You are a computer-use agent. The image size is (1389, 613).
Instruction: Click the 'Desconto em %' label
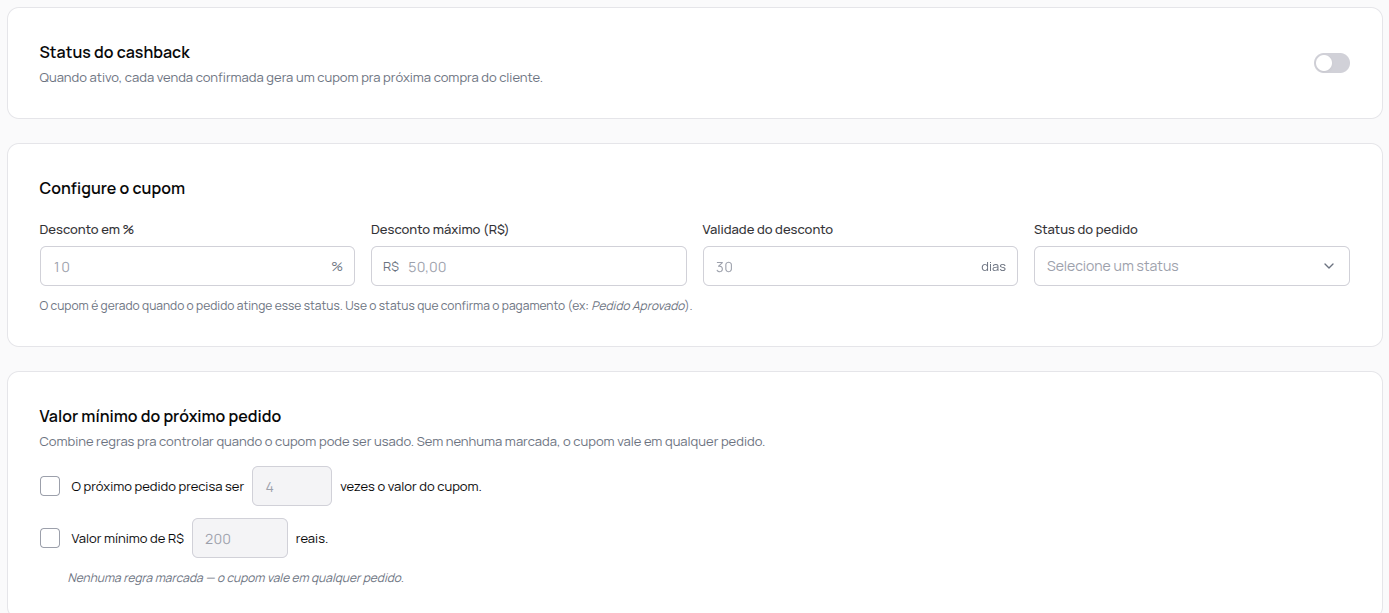87,229
